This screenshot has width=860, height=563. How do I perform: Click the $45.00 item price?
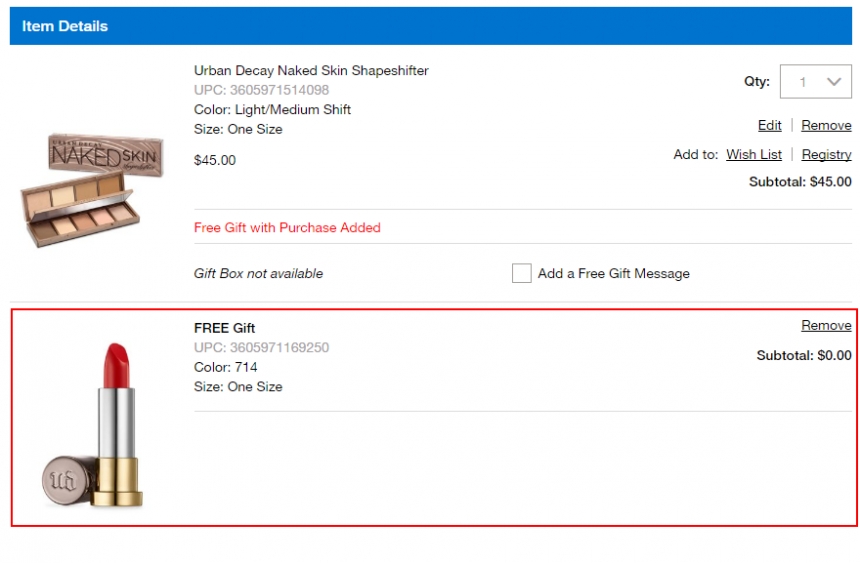pyautogui.click(x=214, y=160)
